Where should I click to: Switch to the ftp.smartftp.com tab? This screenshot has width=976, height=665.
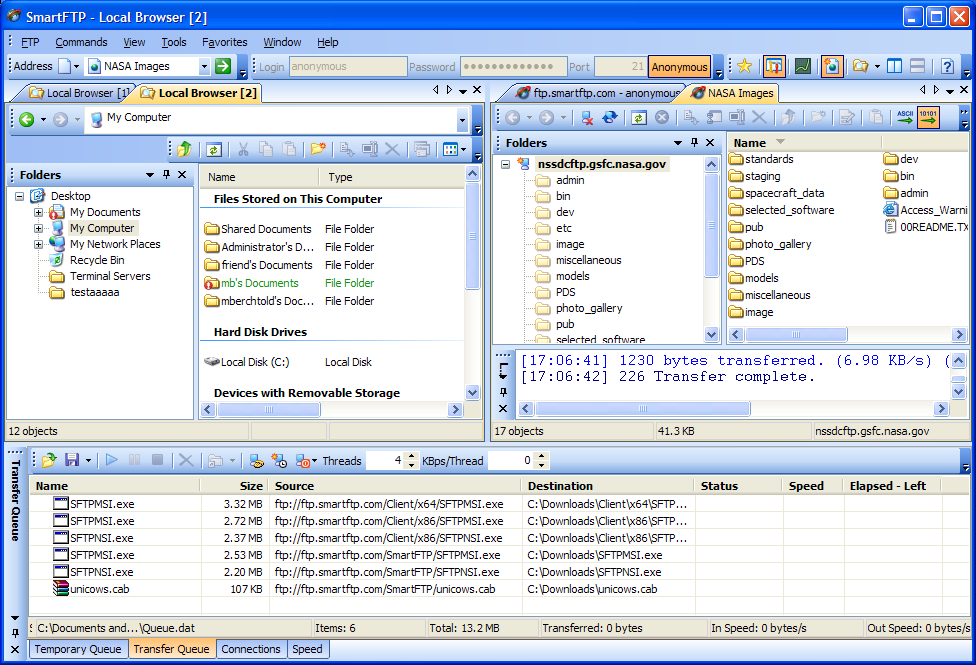(x=595, y=93)
